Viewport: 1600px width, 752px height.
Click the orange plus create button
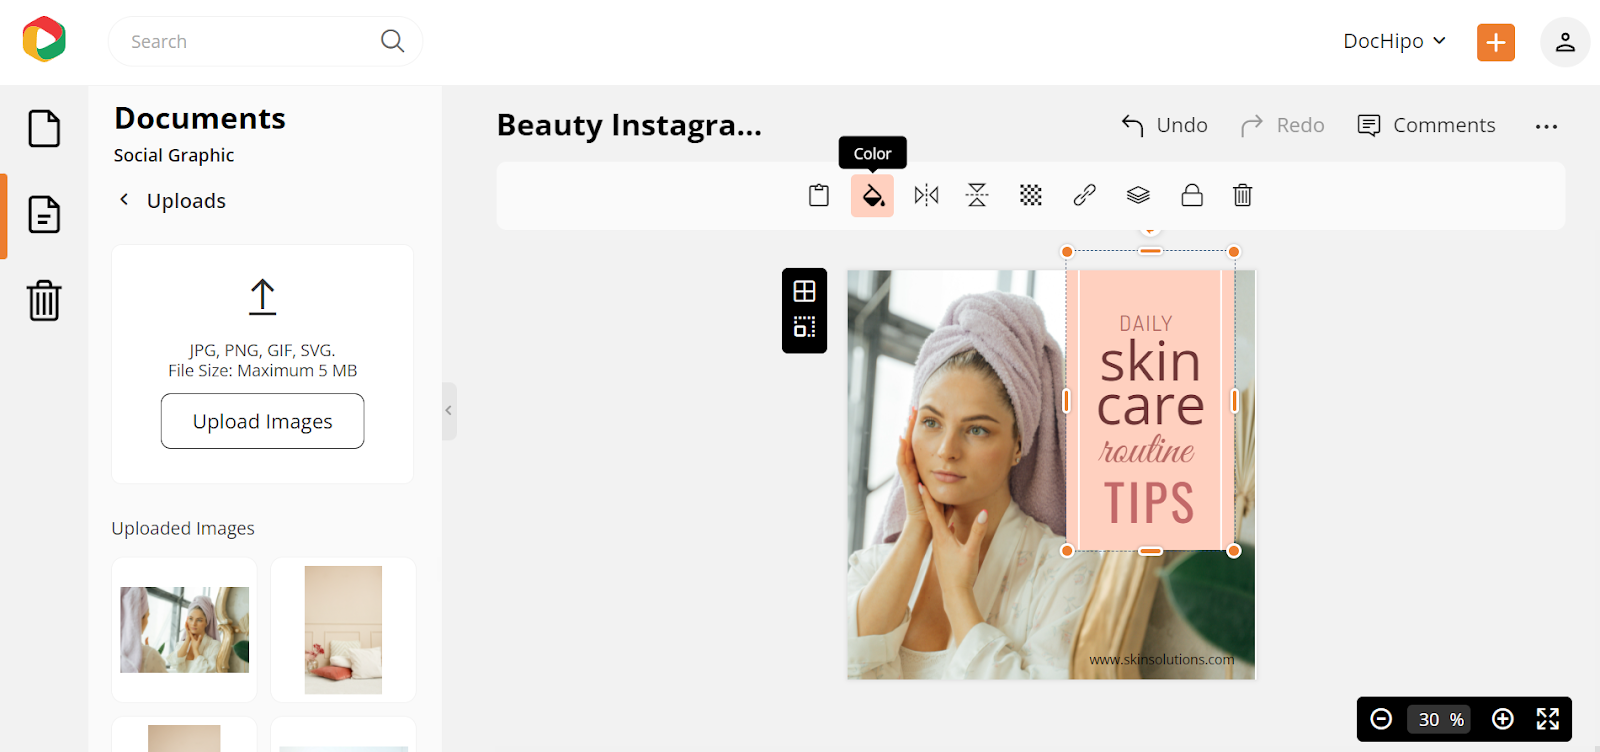coord(1496,42)
